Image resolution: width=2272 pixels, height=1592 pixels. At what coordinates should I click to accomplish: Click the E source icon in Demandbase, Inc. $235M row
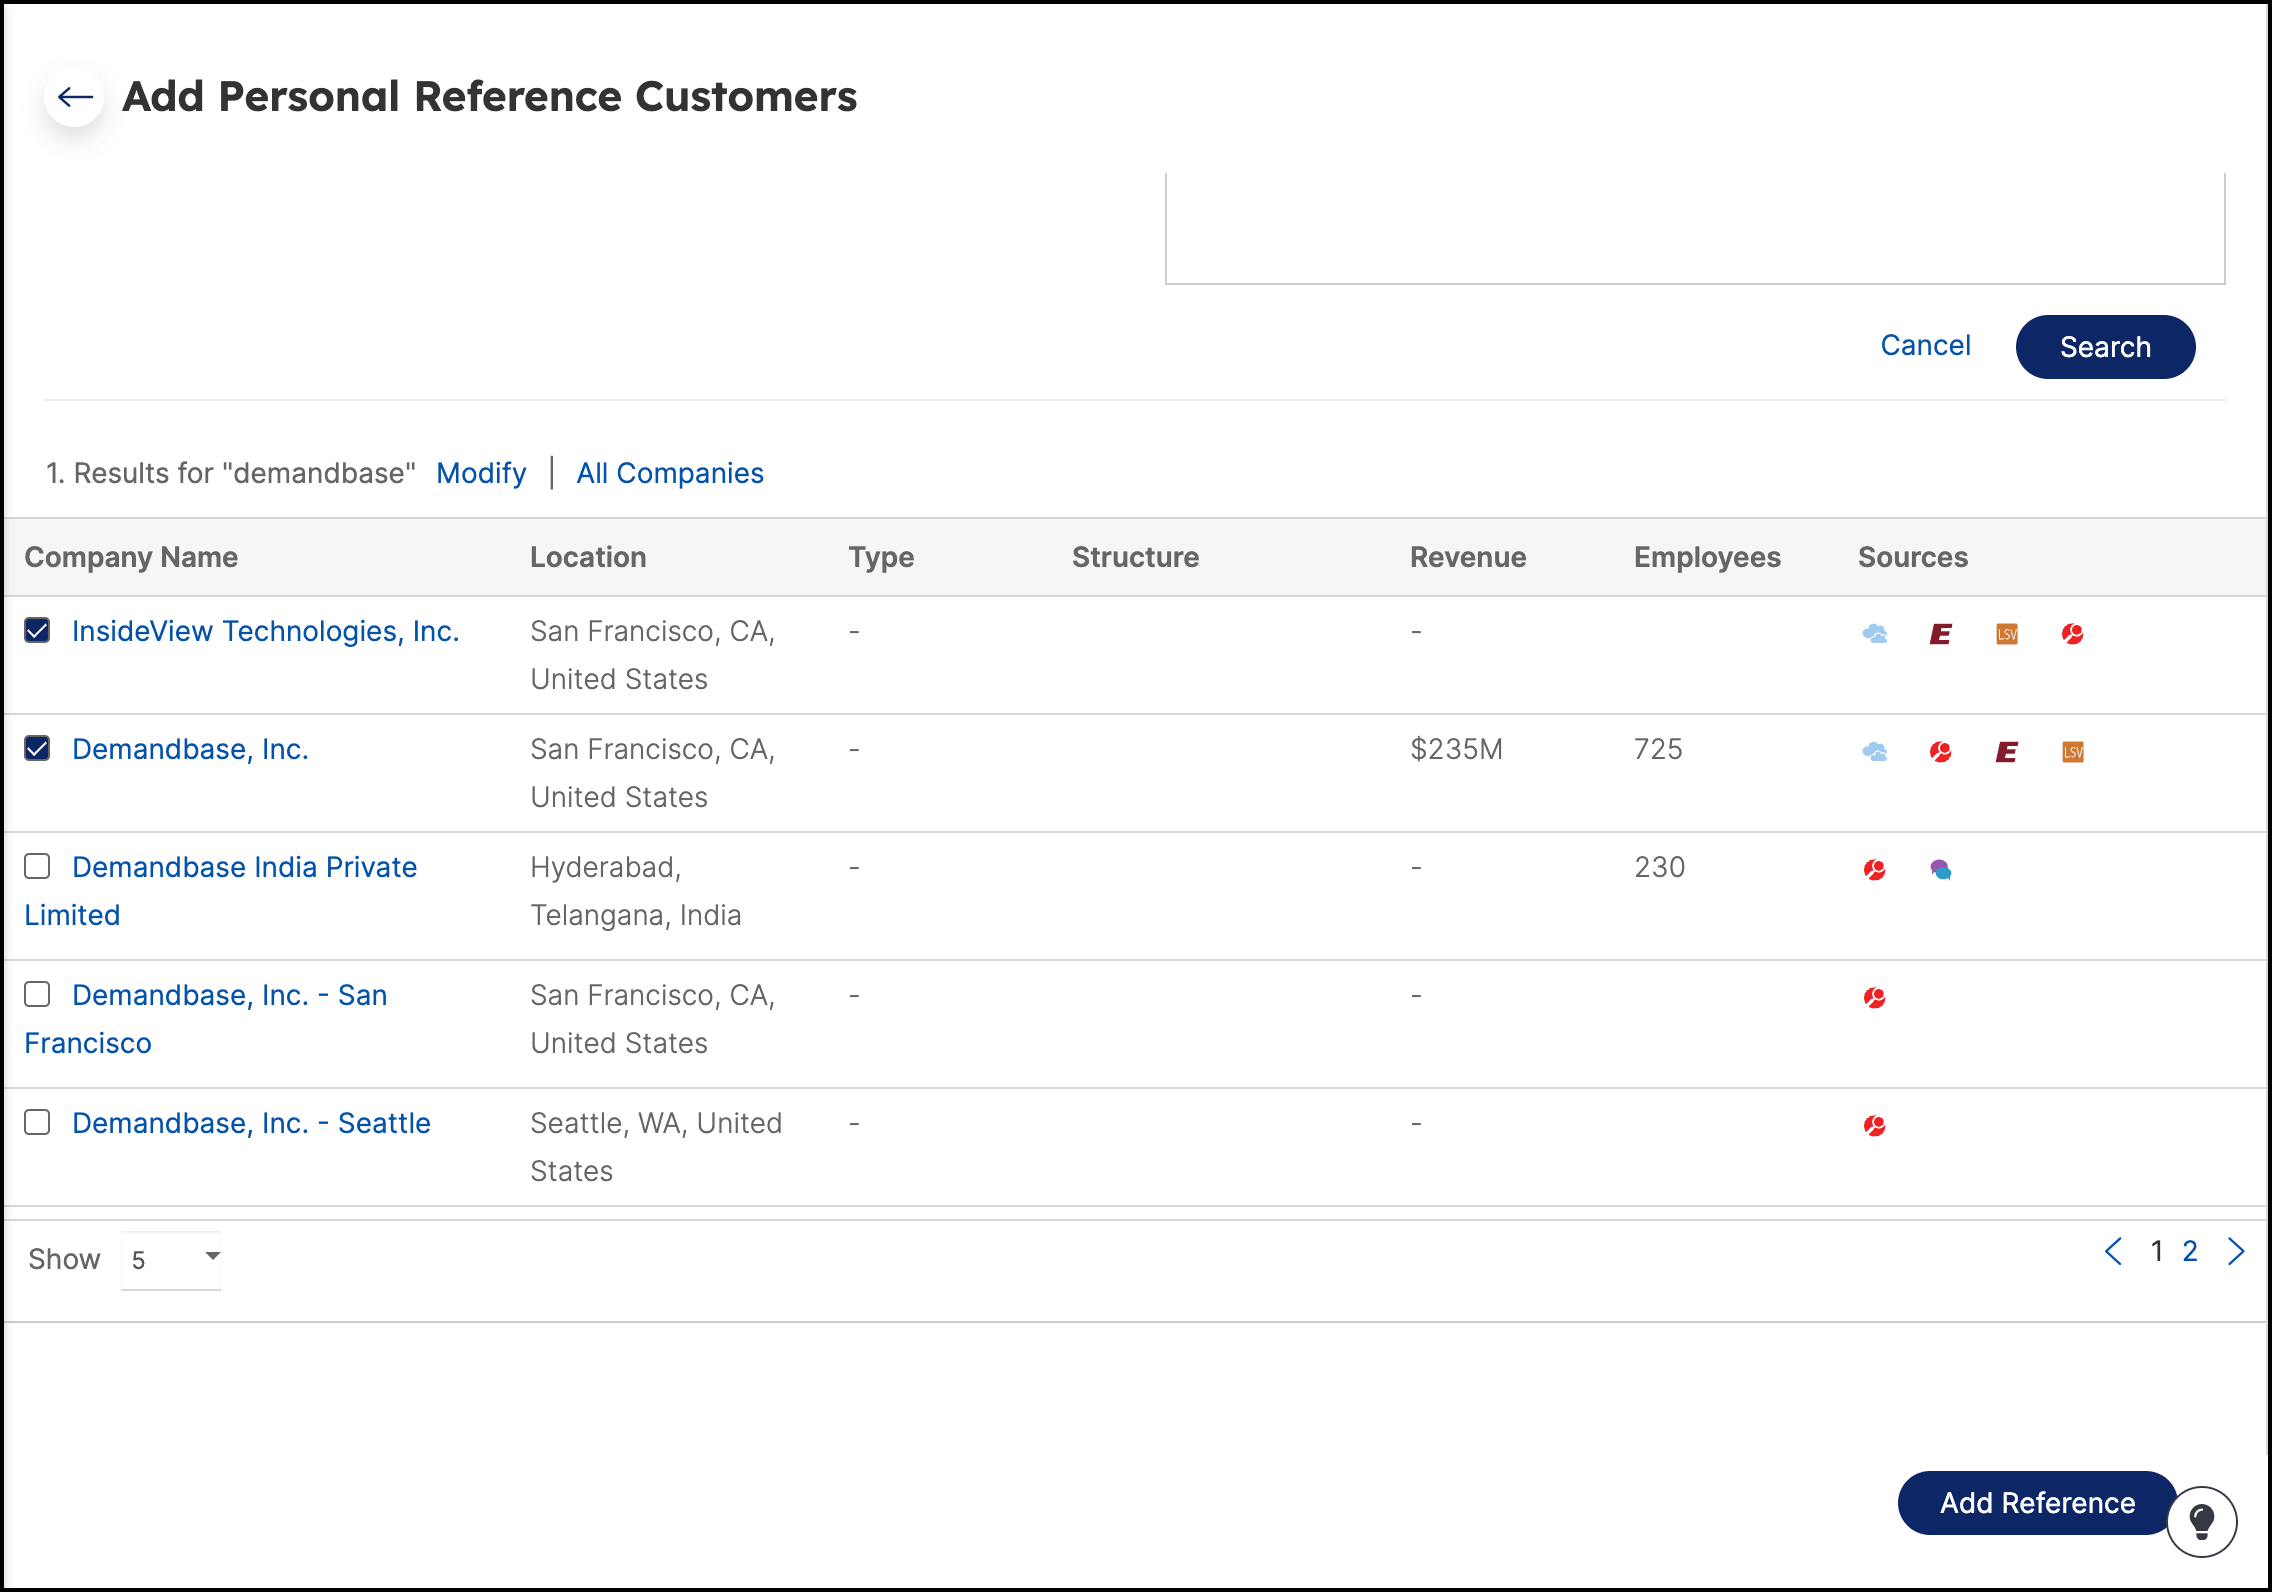coord(2007,751)
